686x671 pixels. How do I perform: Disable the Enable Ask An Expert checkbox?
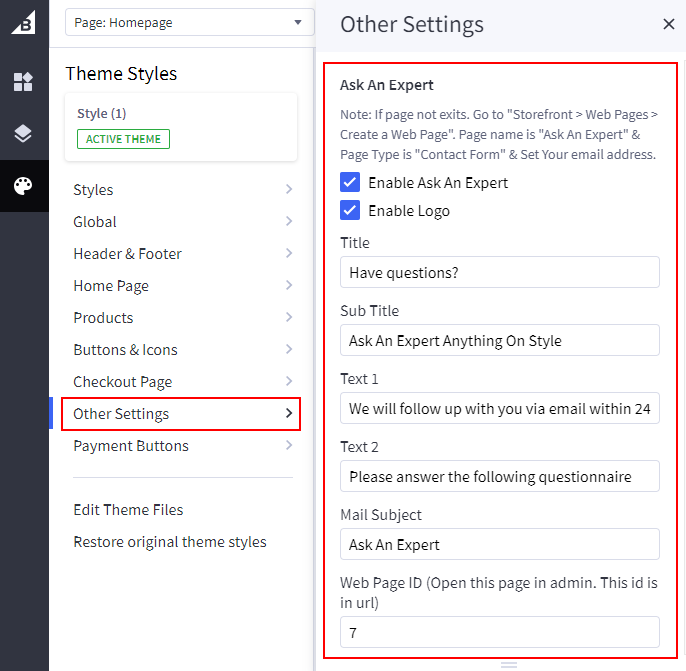click(x=350, y=183)
